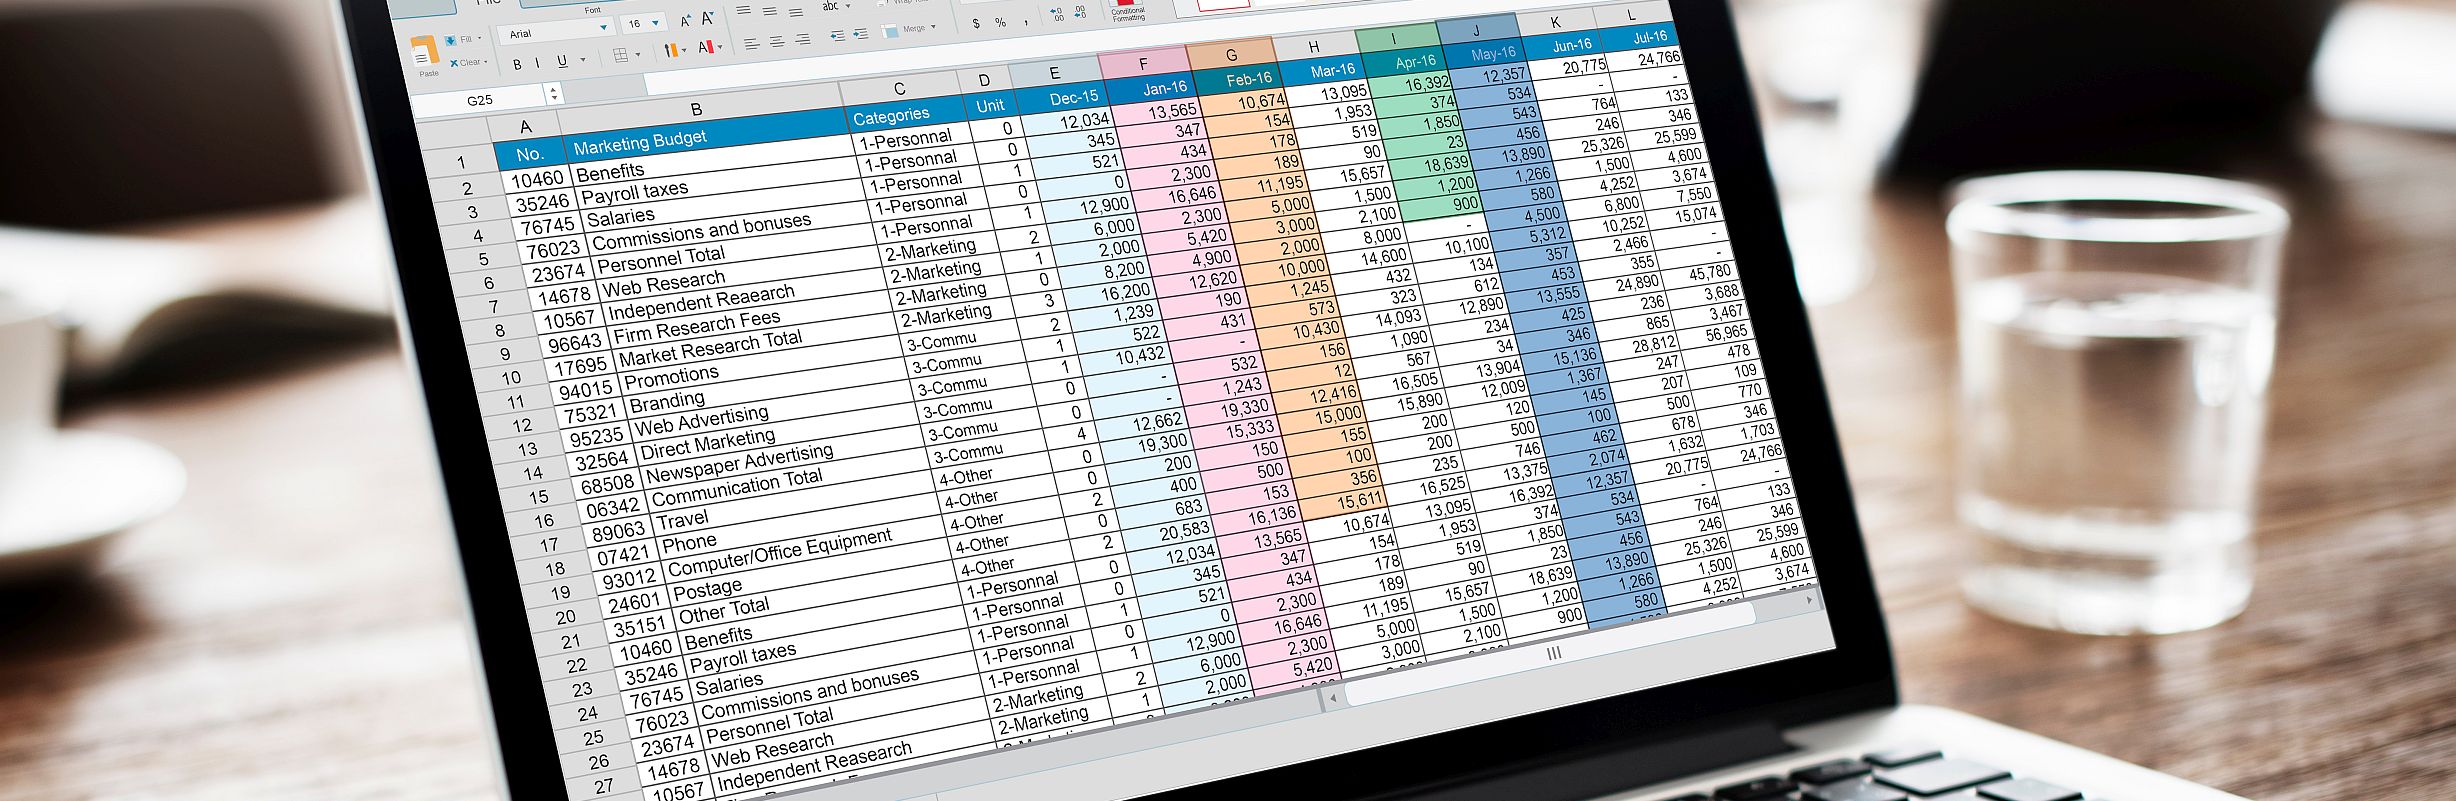Click the Clear X icon
Viewport: 2456px width, 801px height.
[454, 63]
